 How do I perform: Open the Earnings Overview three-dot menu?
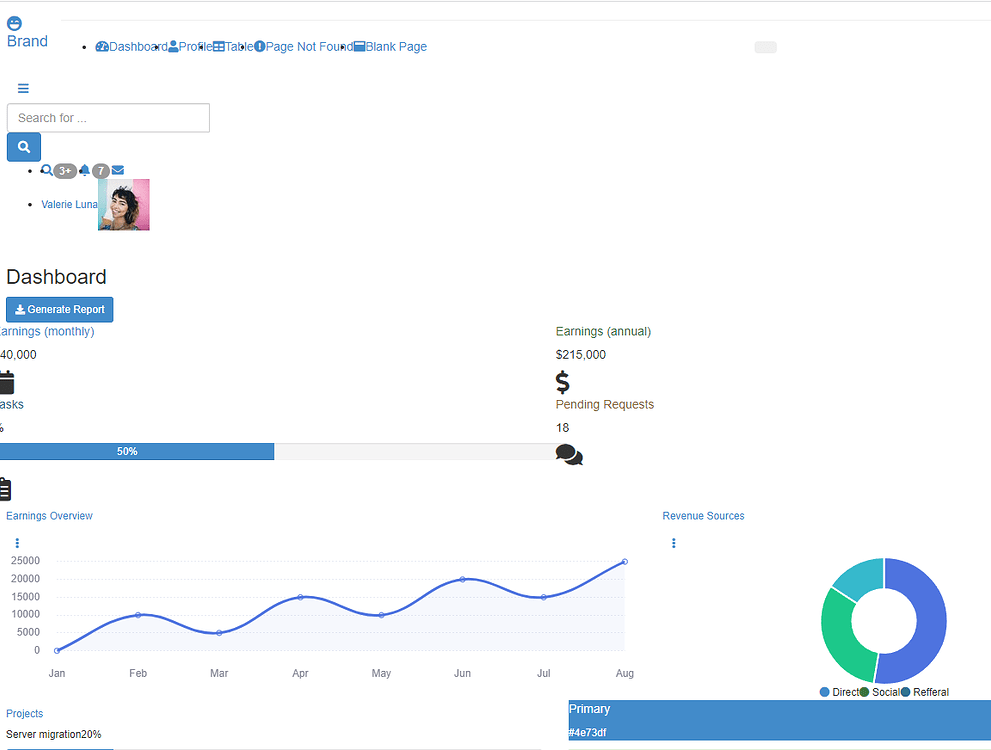[17, 543]
